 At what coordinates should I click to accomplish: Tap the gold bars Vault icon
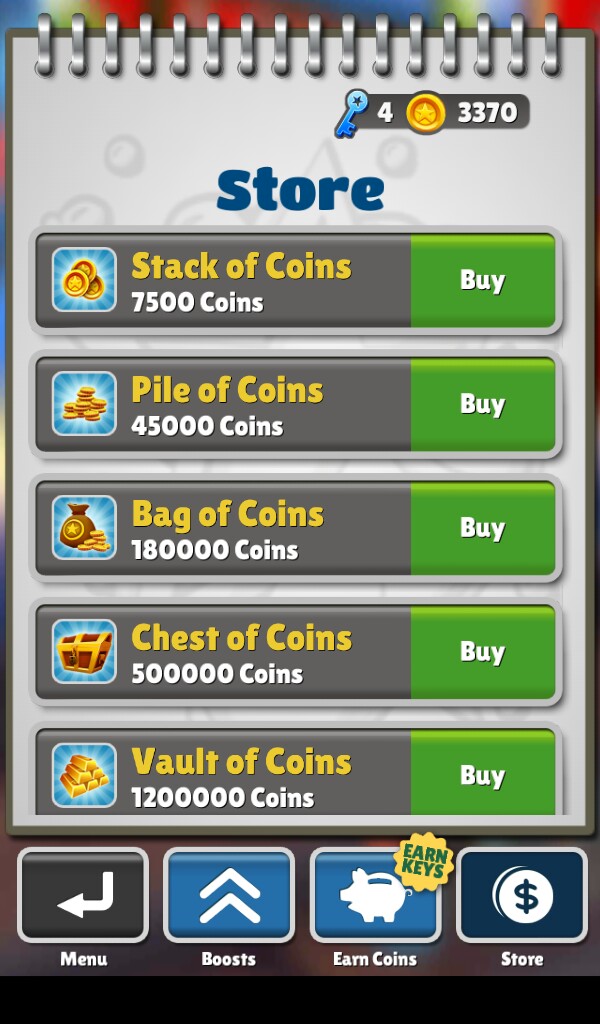(x=84, y=775)
